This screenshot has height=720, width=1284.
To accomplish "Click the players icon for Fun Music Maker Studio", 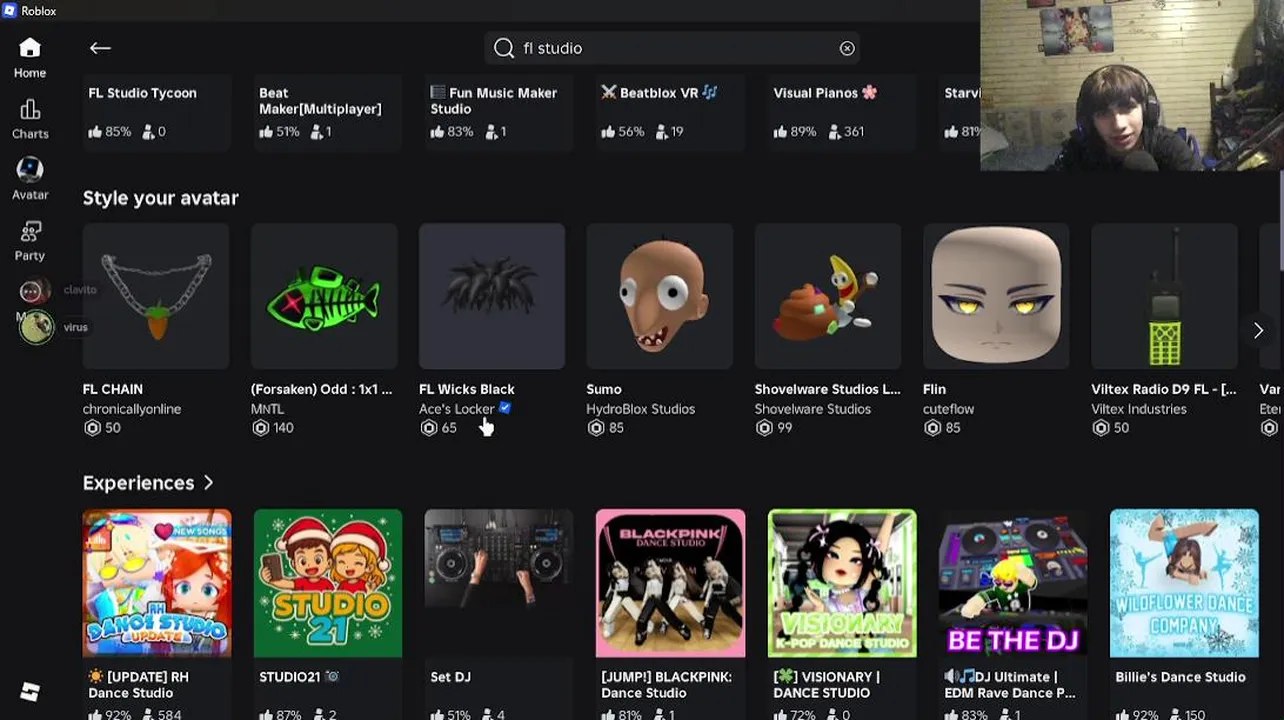I will [491, 131].
